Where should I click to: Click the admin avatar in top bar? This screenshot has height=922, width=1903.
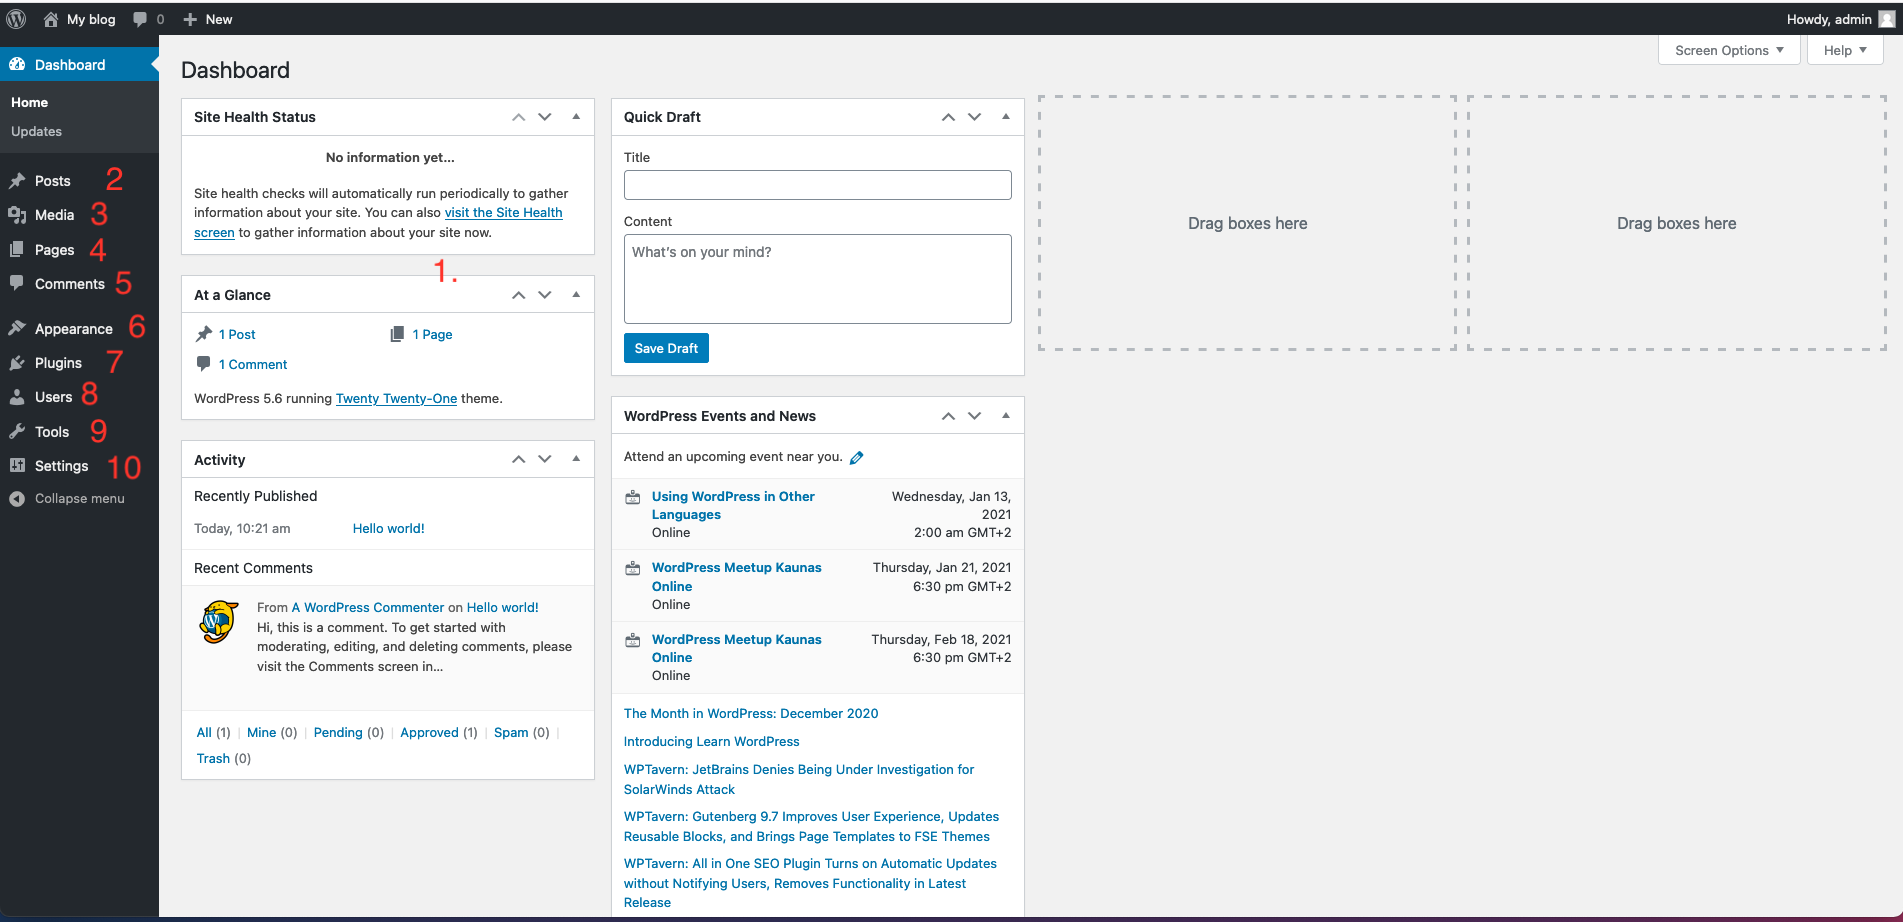(x=1886, y=19)
